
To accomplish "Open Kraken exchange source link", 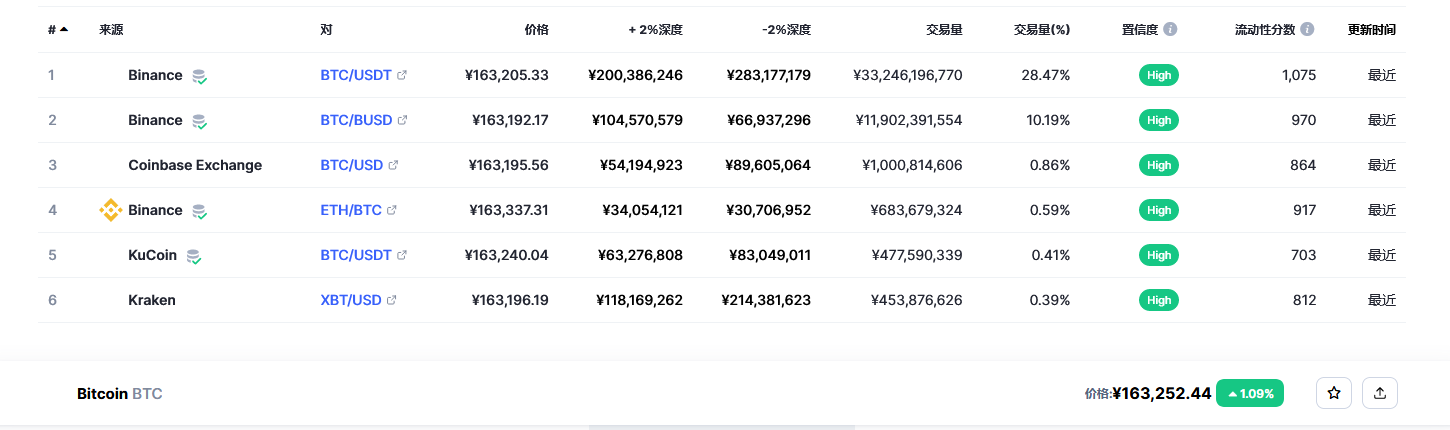I will coord(152,300).
